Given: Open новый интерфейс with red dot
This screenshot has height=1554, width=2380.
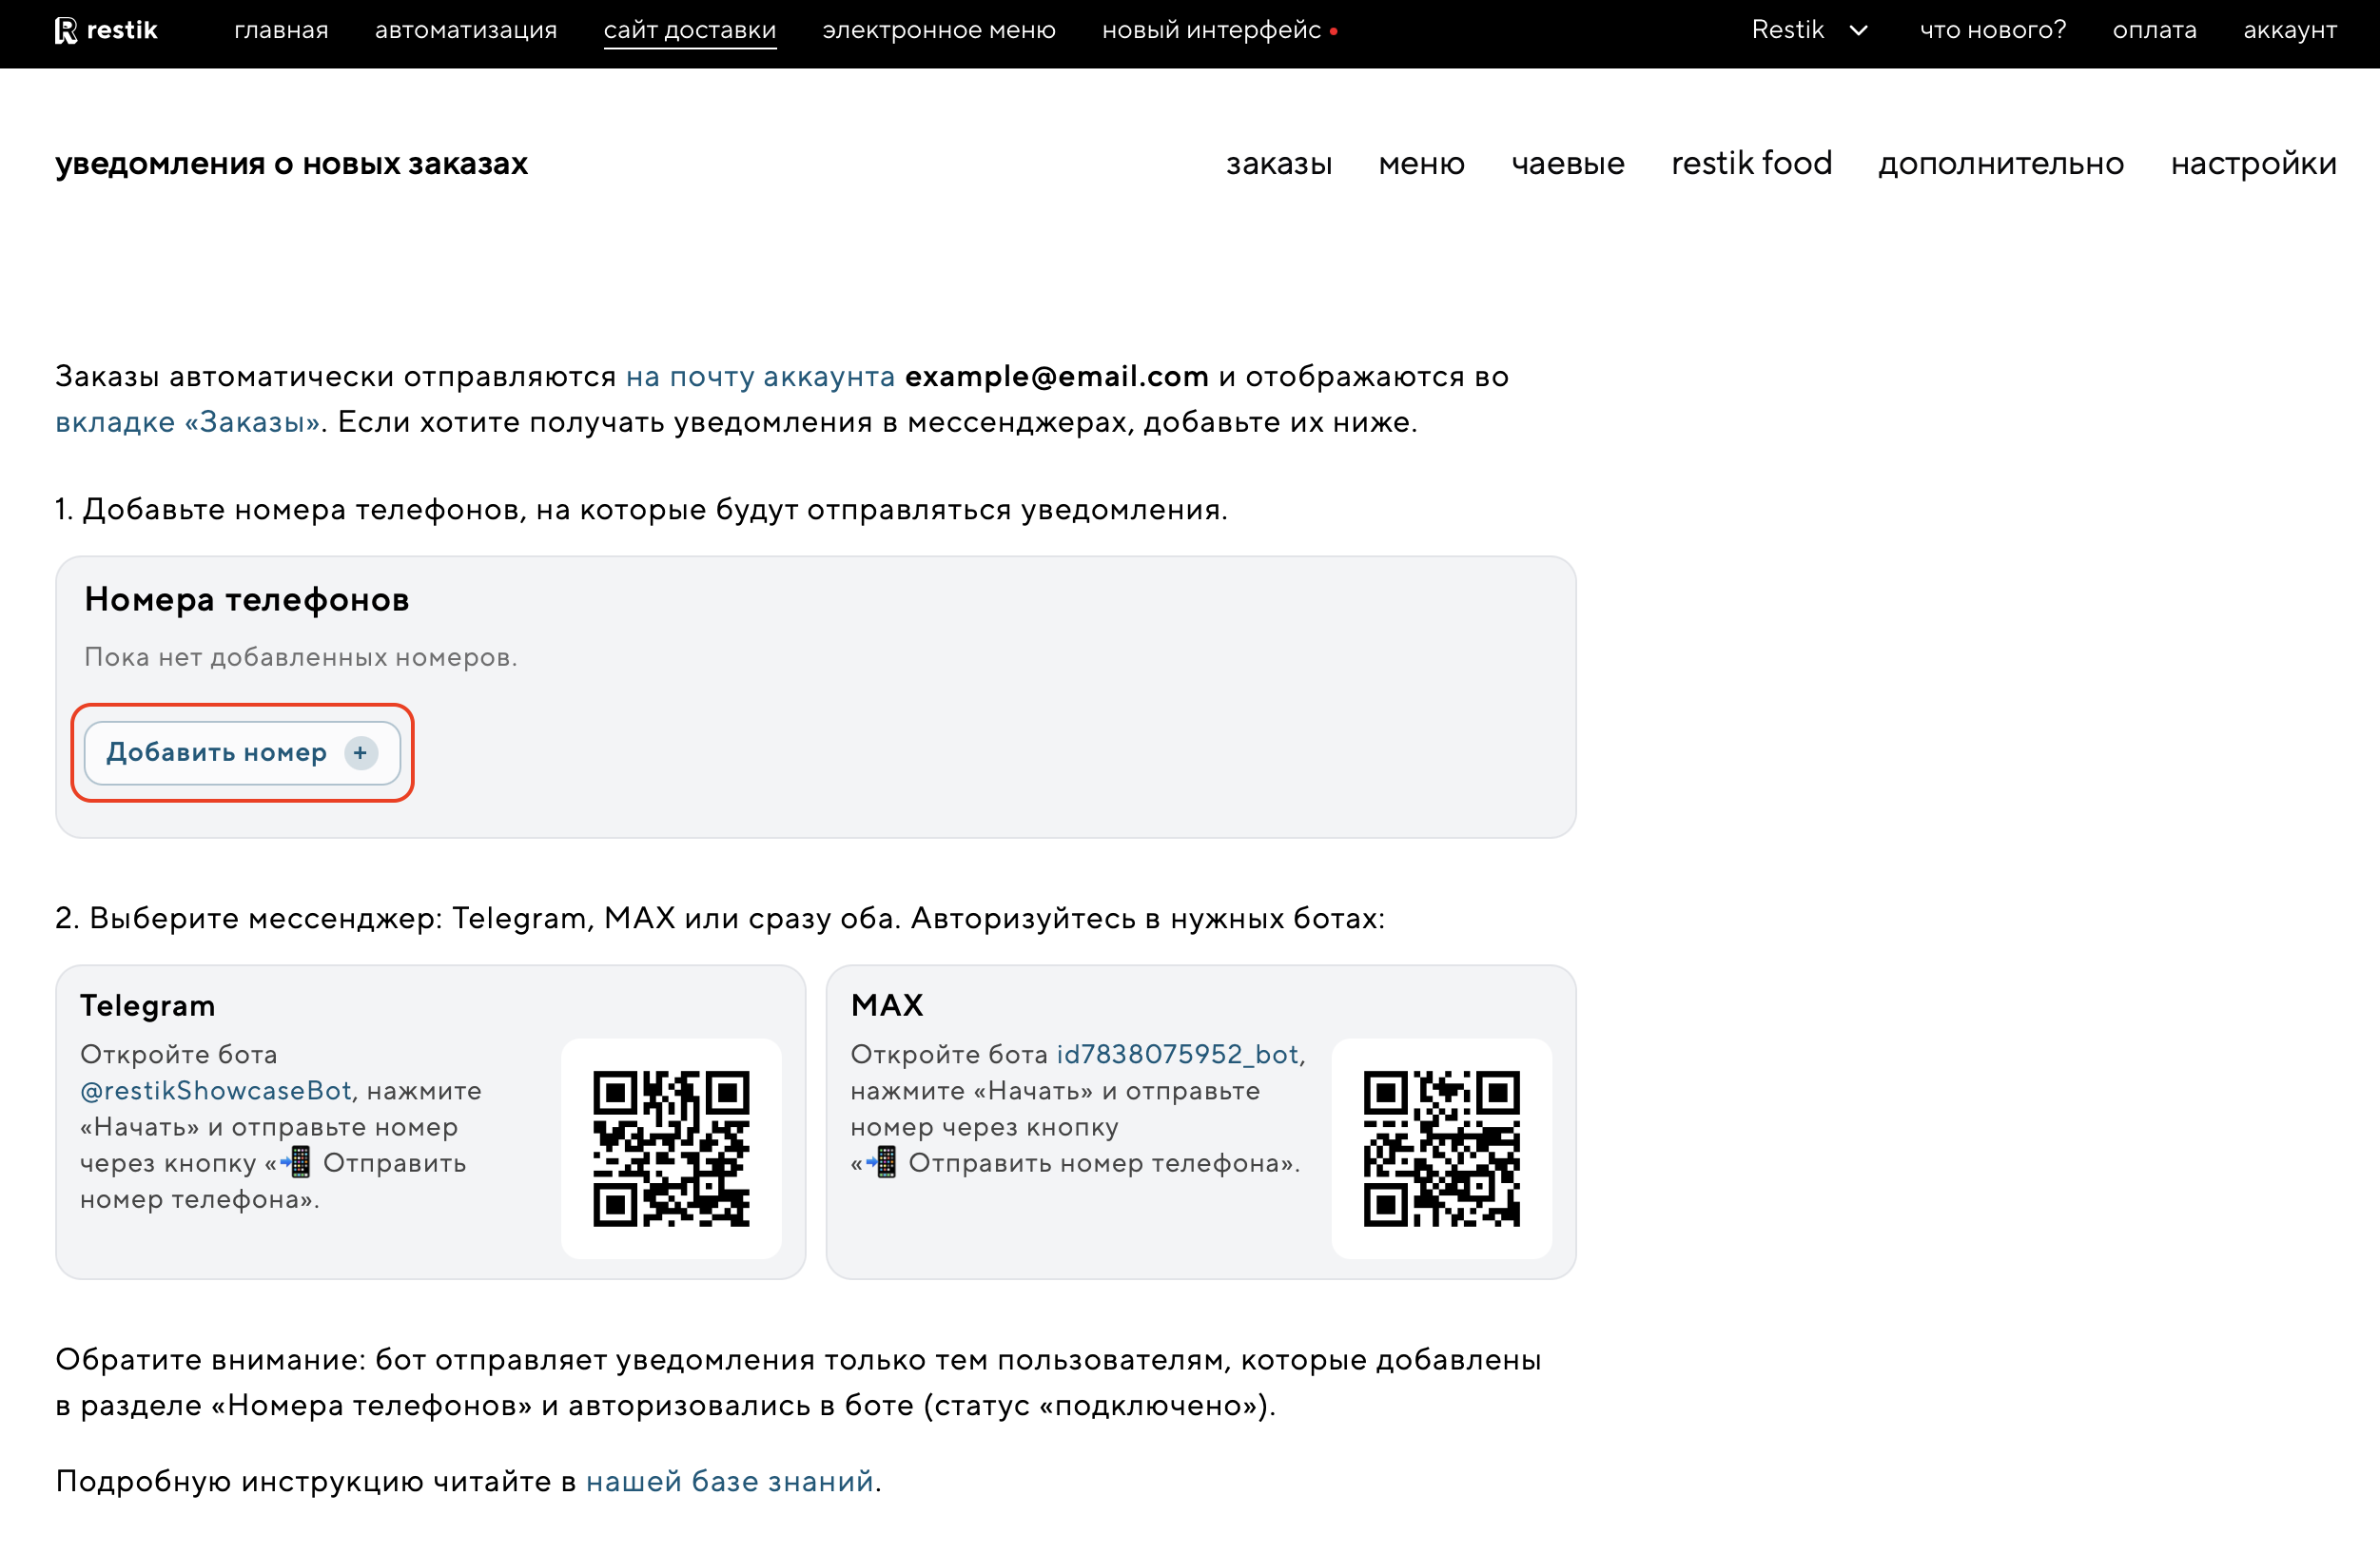Looking at the screenshot, I should (x=1211, y=31).
